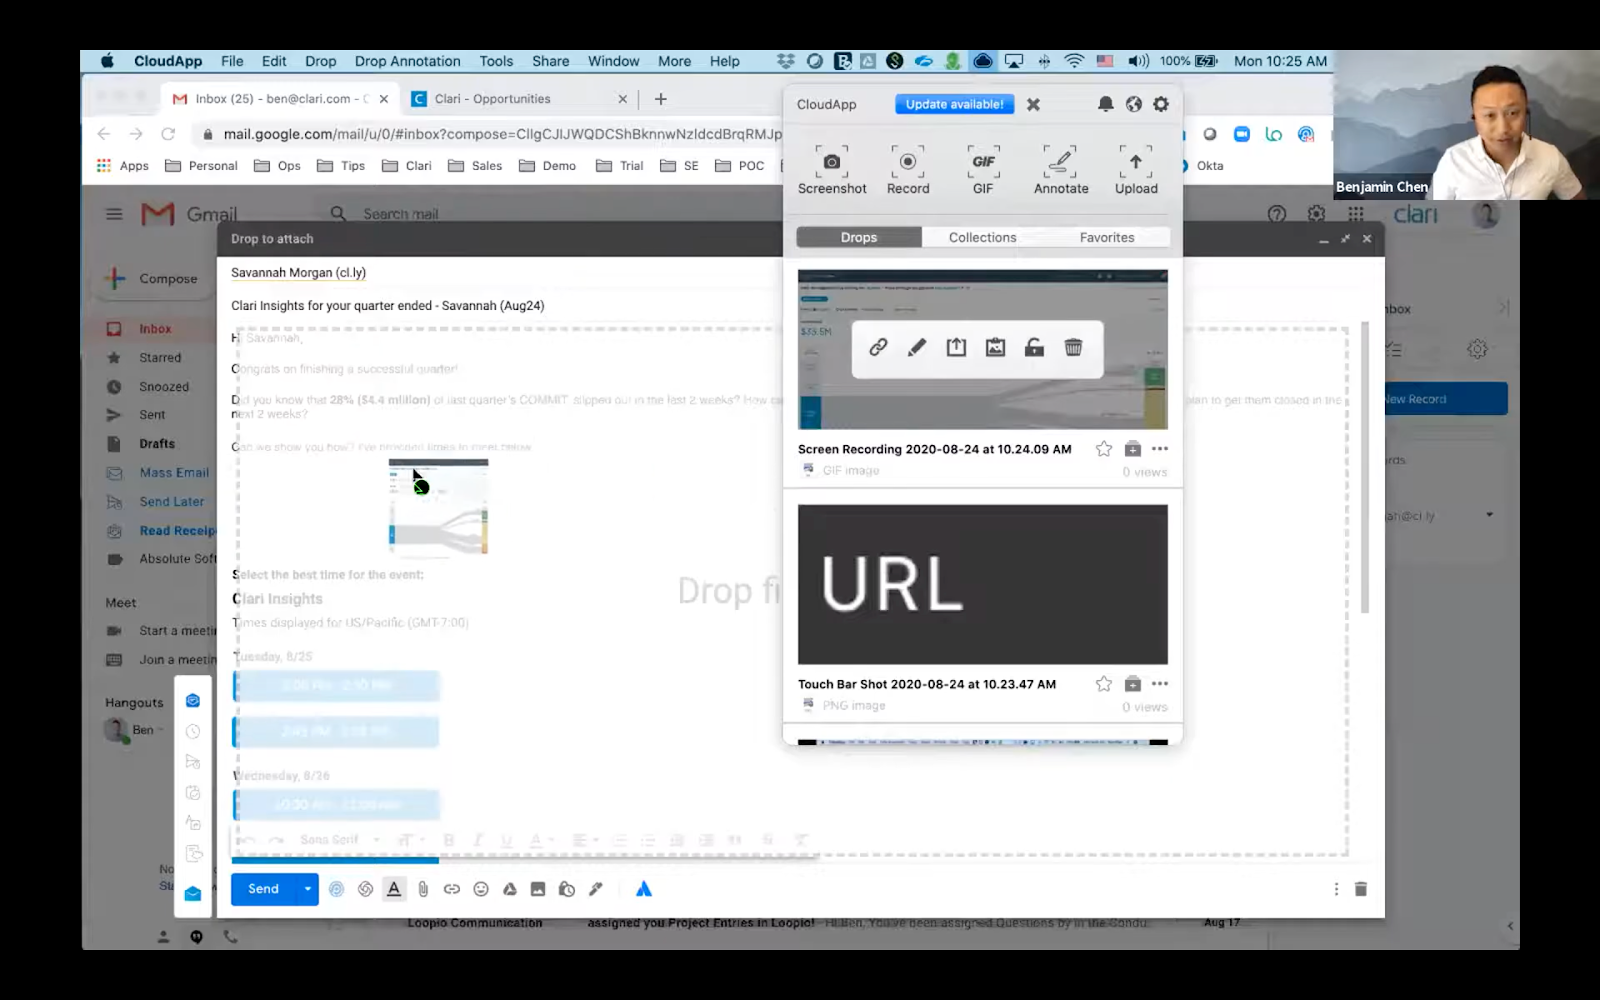Start a CloudApp screen Record
Viewport: 1600px width, 1000px height.
coord(908,170)
